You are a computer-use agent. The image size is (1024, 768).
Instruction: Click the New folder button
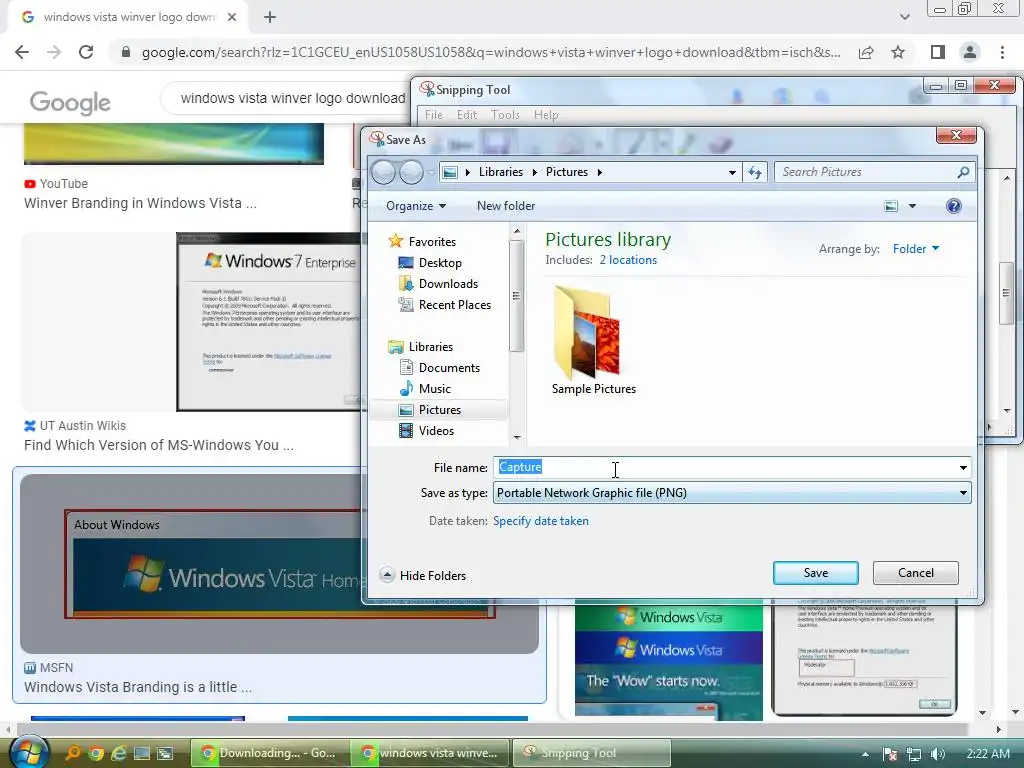tap(506, 206)
